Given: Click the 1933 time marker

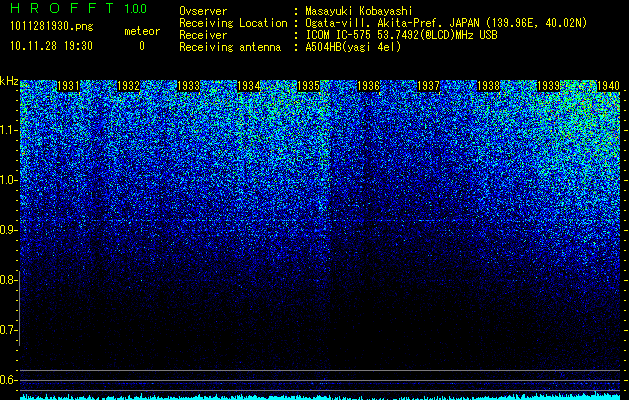Looking at the screenshot, I should coord(189,86).
